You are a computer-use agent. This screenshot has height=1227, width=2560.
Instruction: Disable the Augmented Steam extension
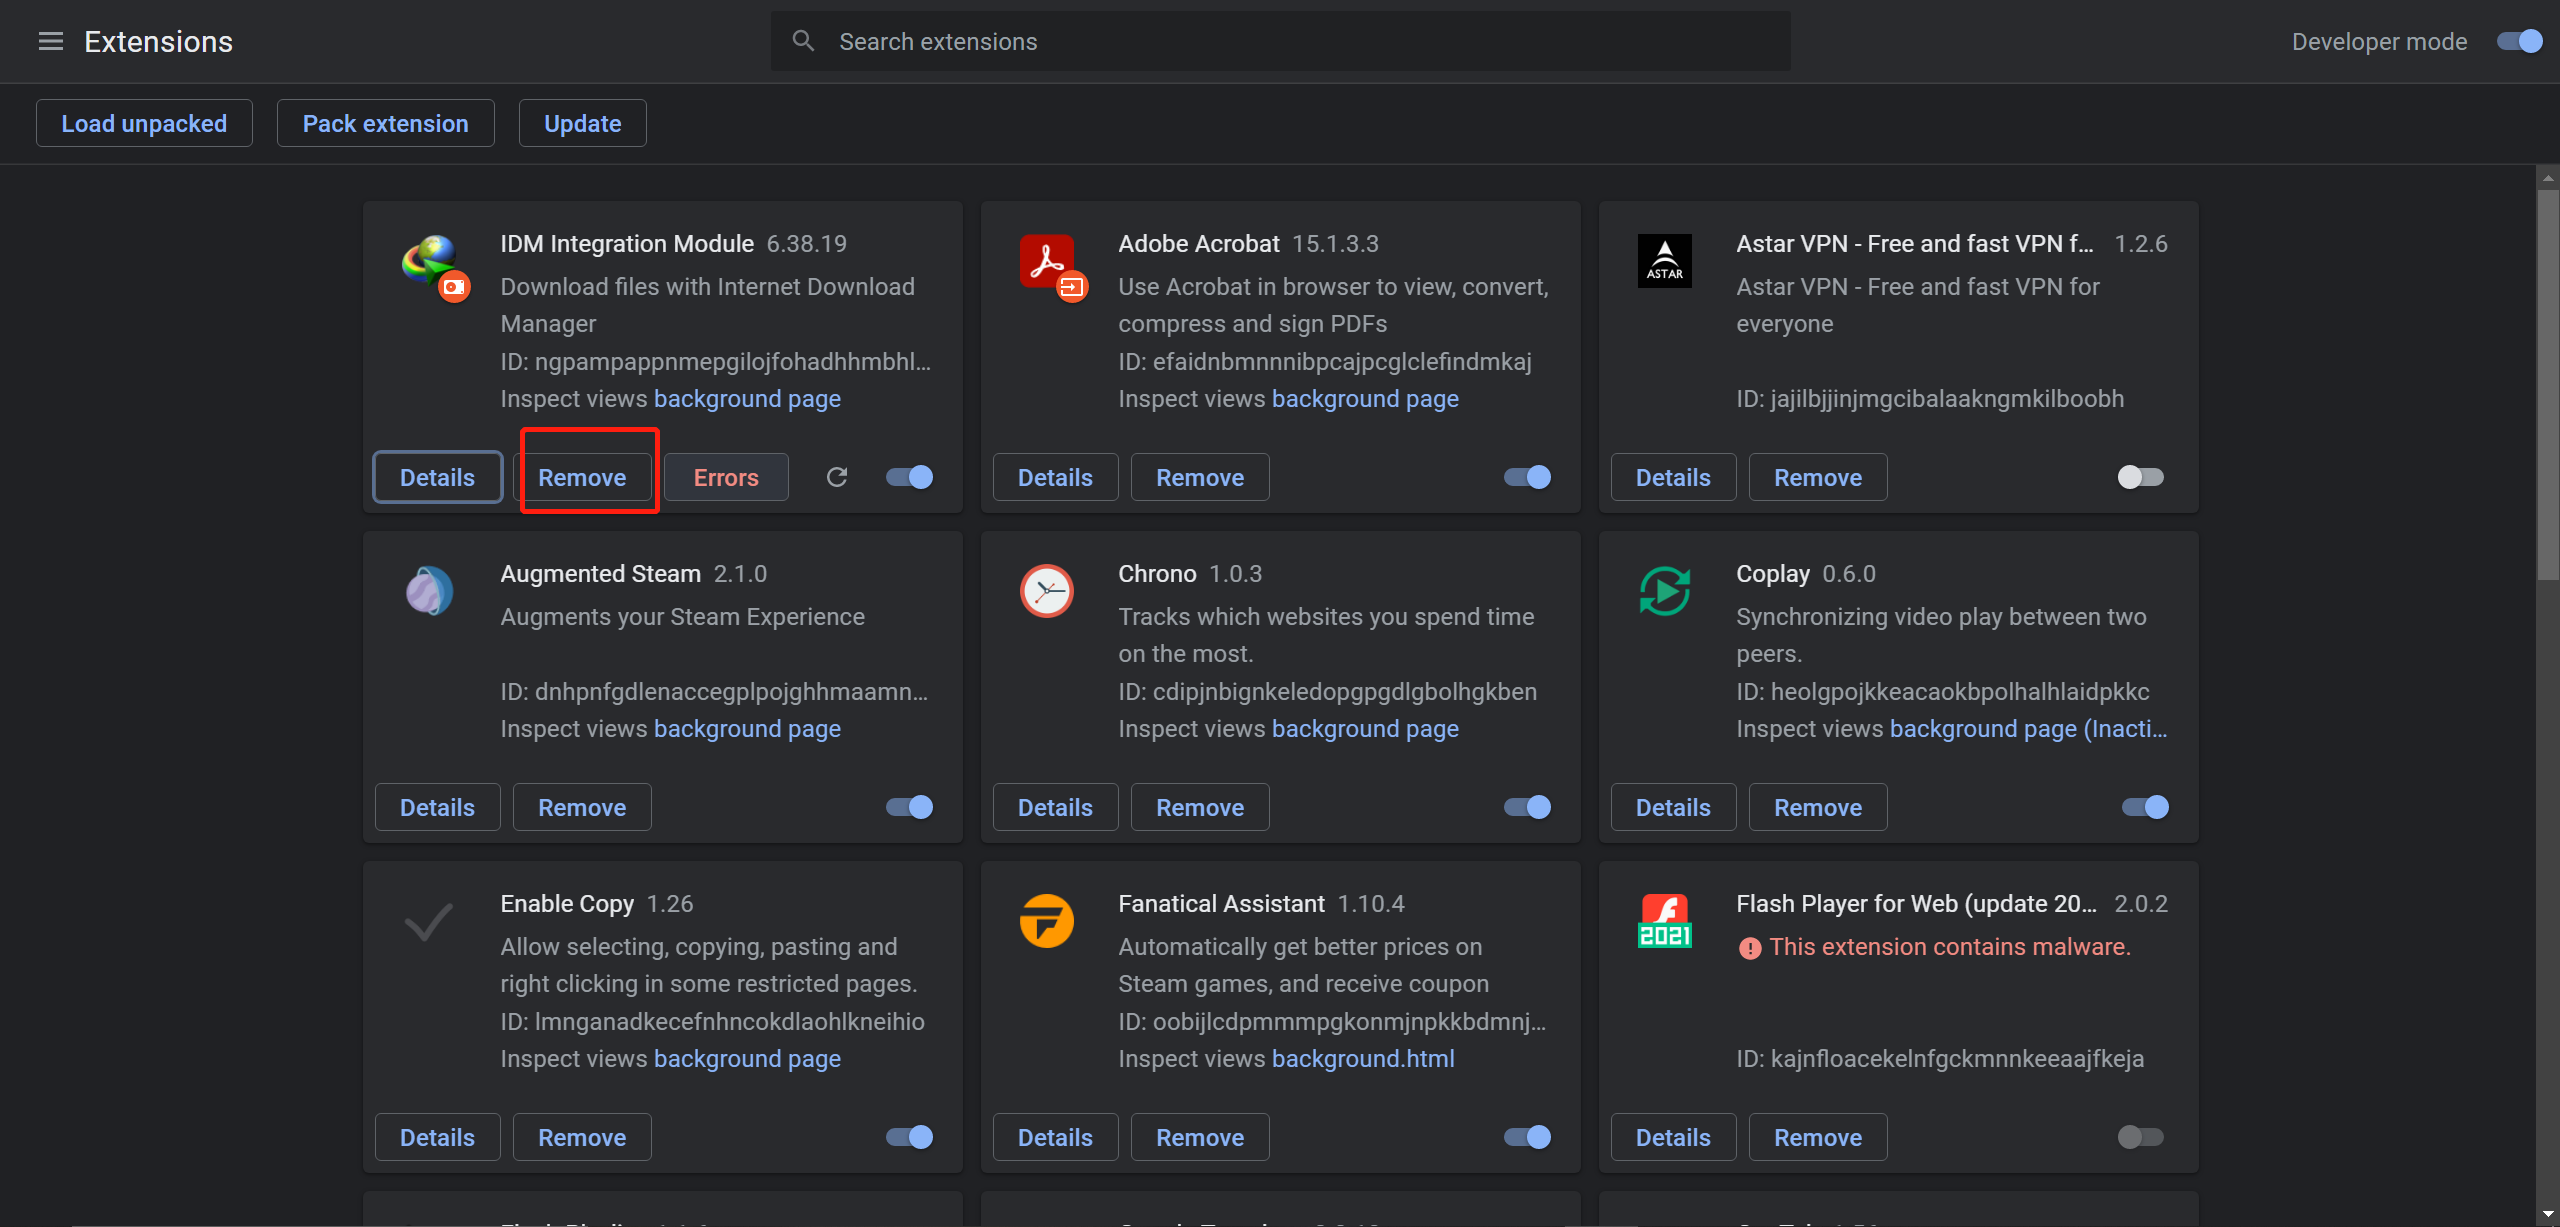coord(909,807)
